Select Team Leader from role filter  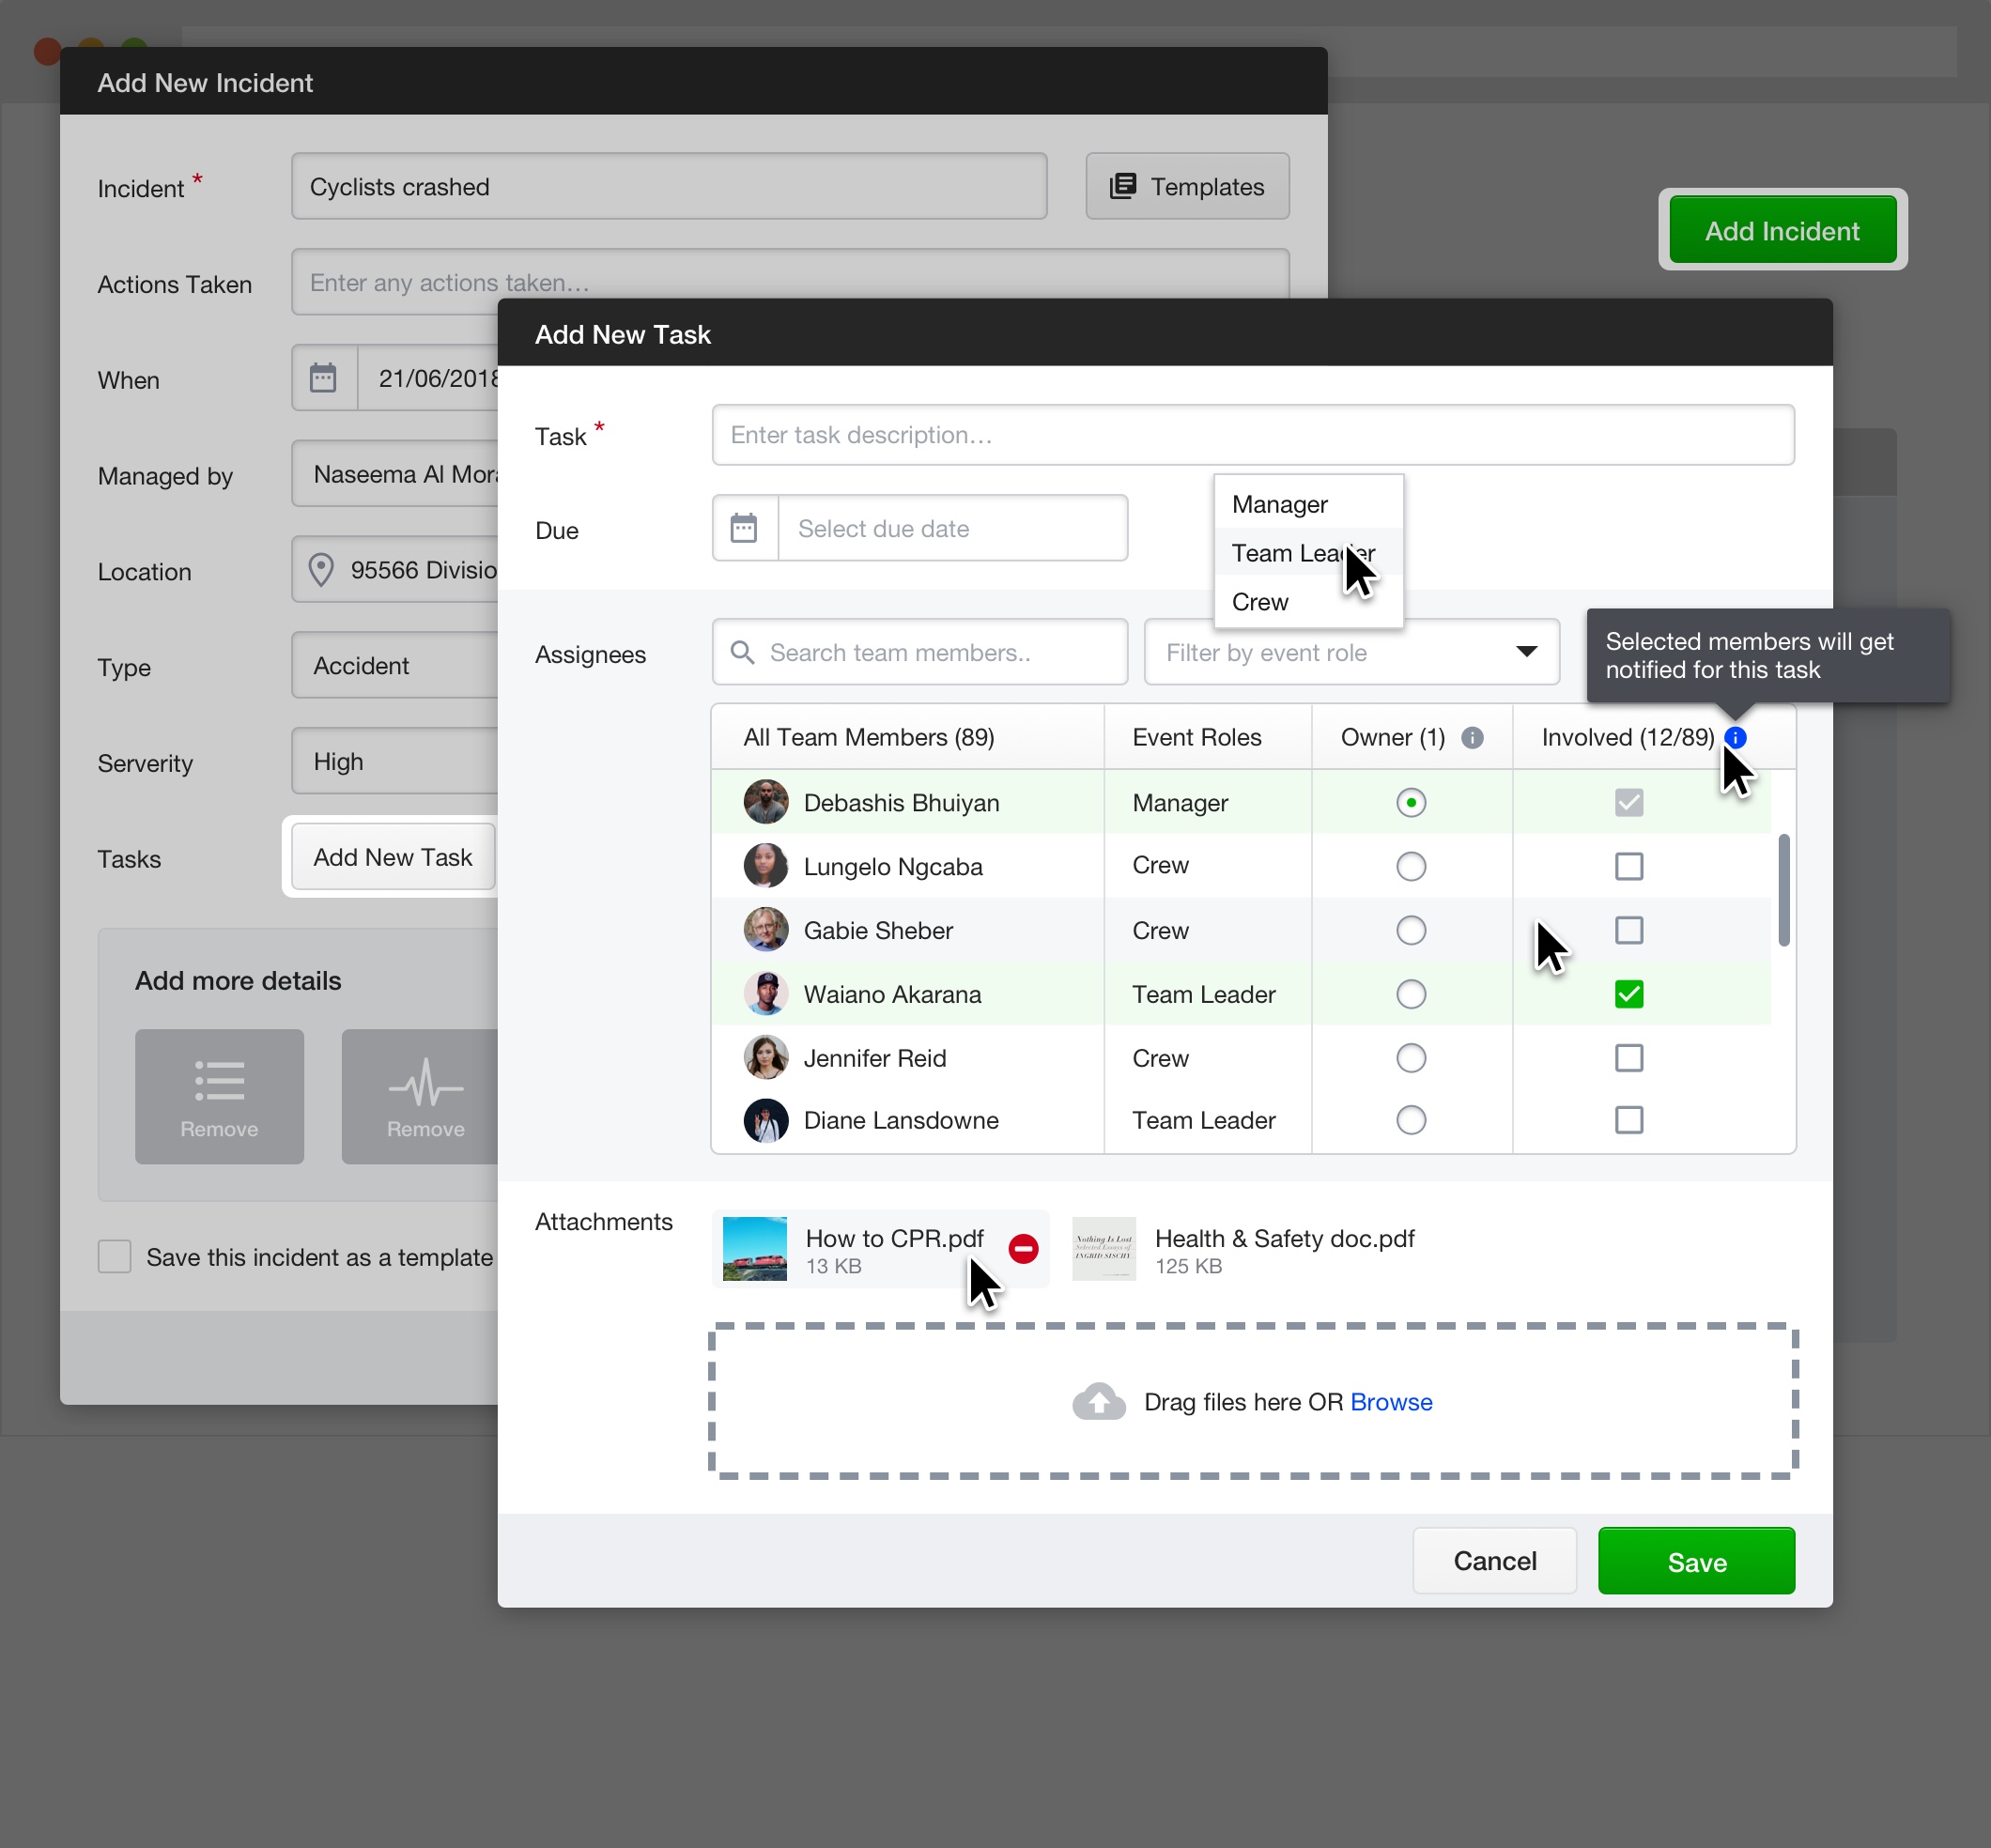(1304, 552)
